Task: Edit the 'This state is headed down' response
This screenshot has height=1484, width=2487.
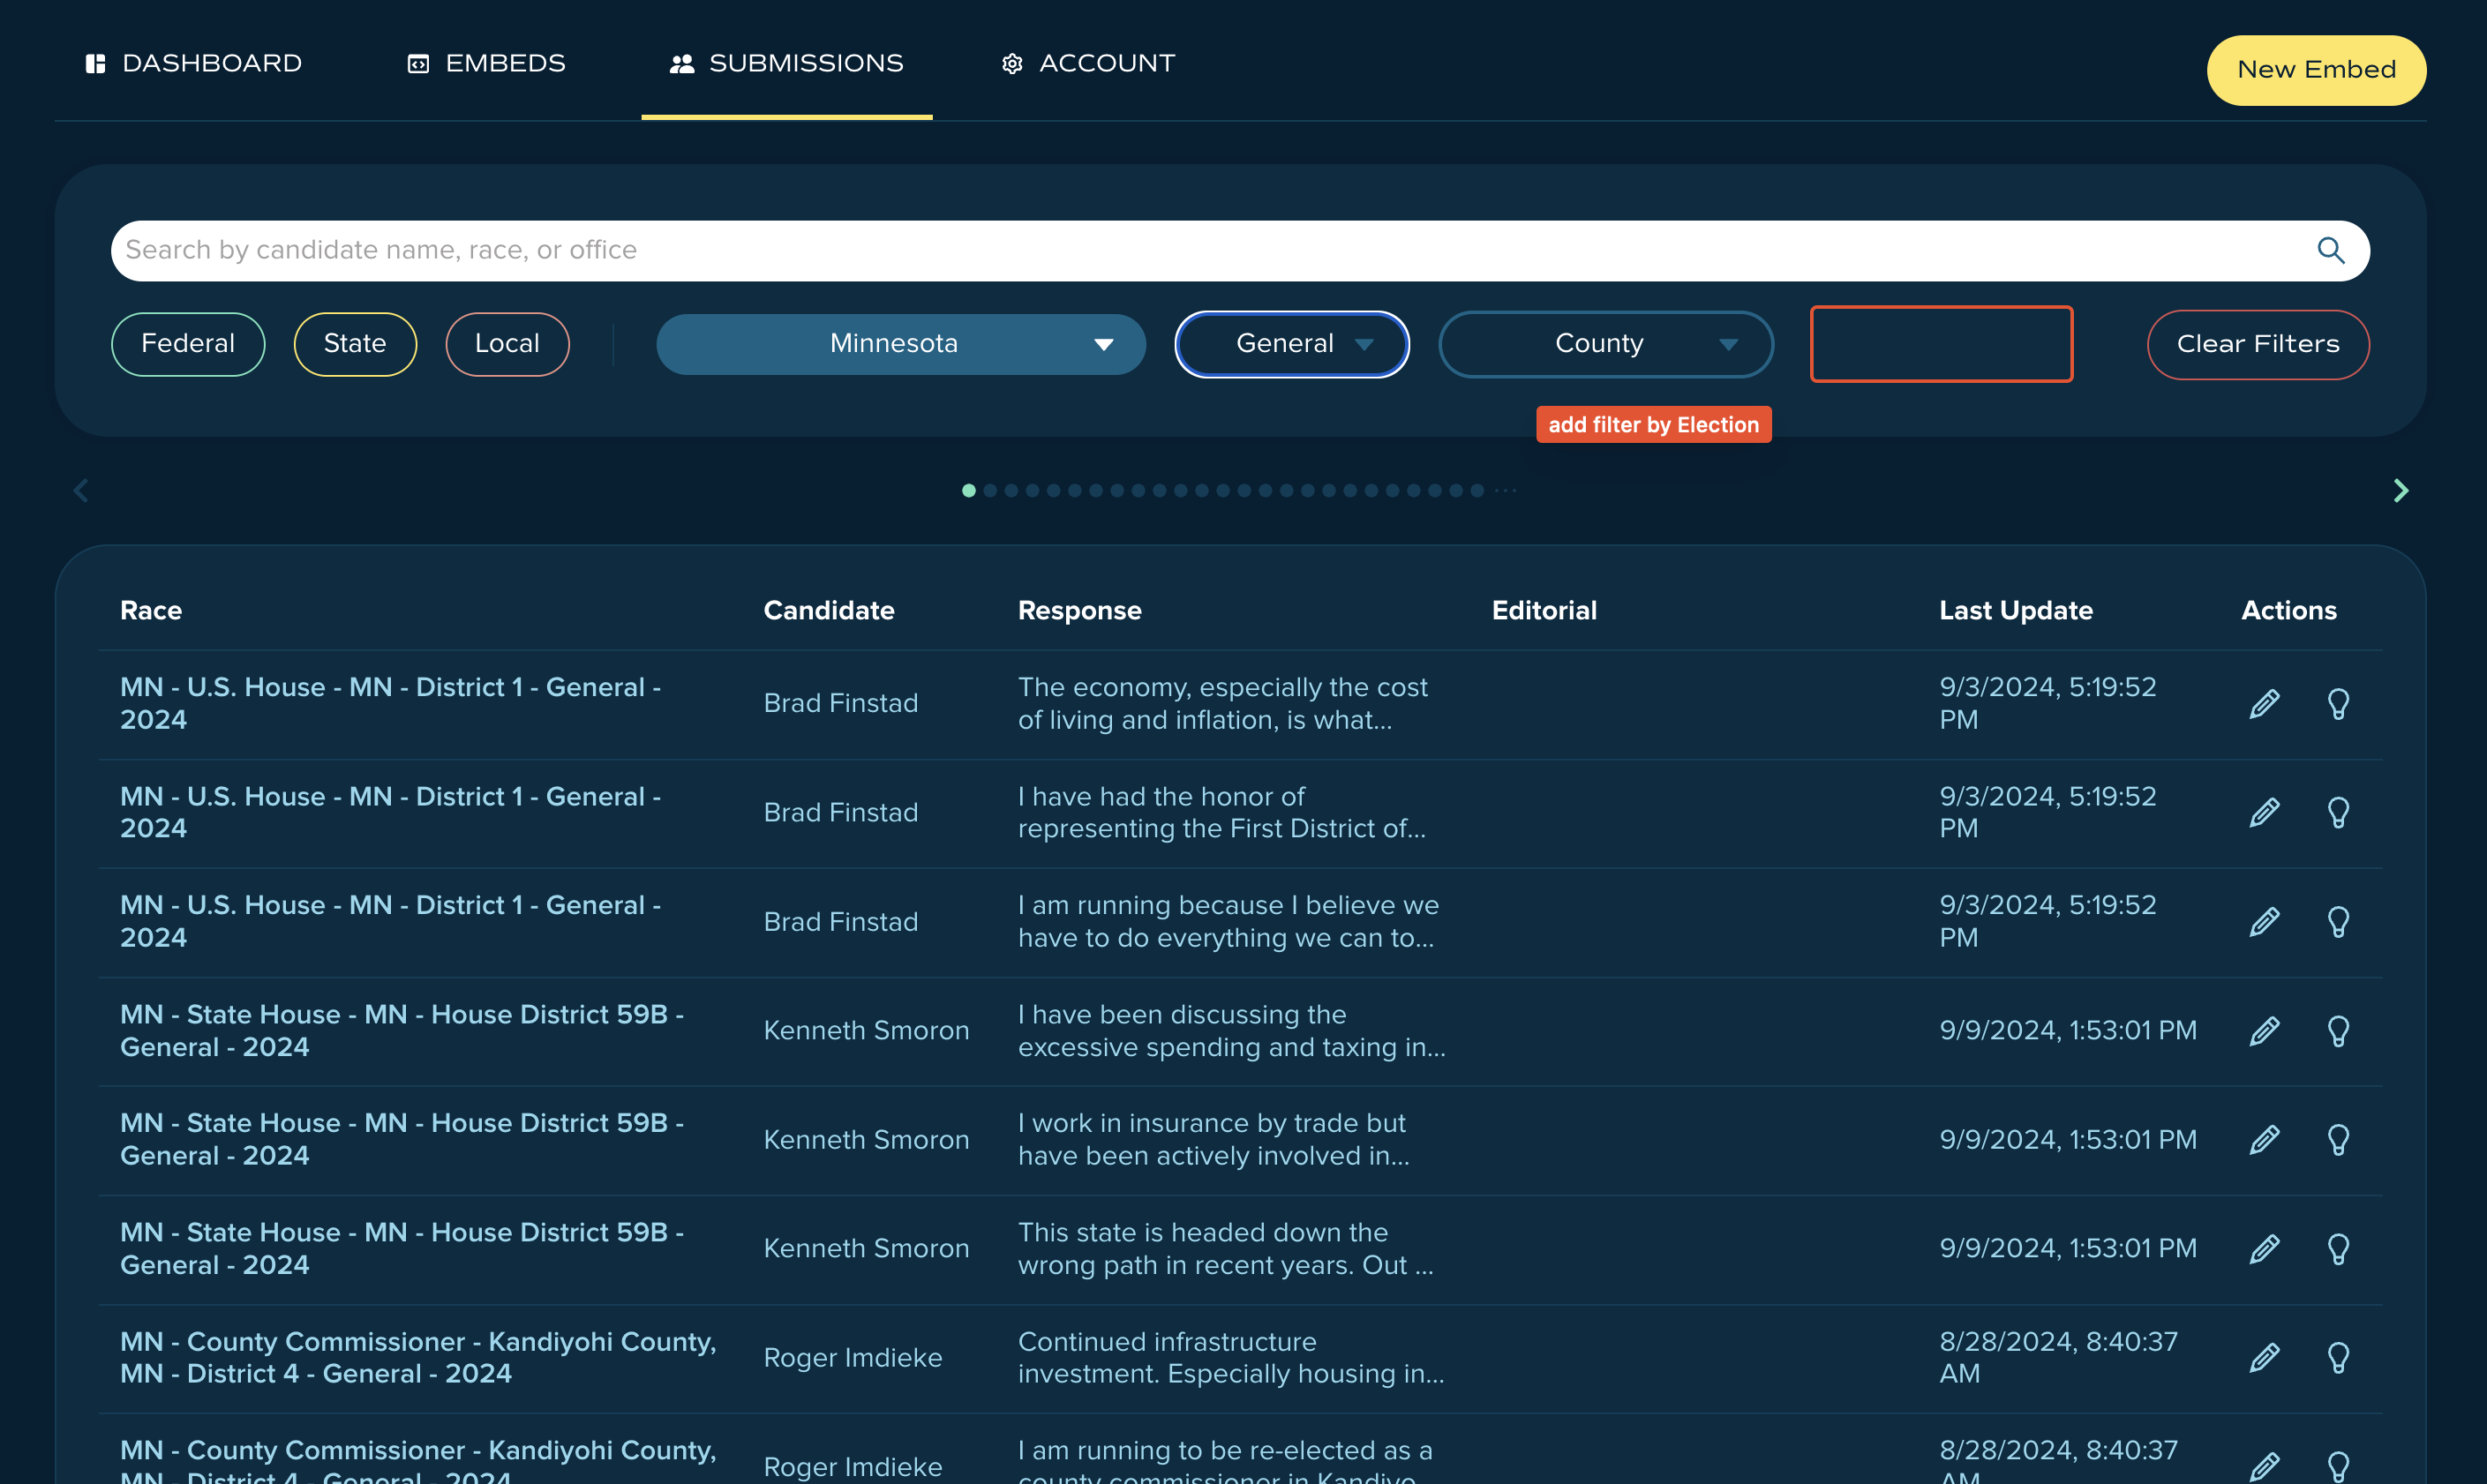Action: coord(2264,1248)
